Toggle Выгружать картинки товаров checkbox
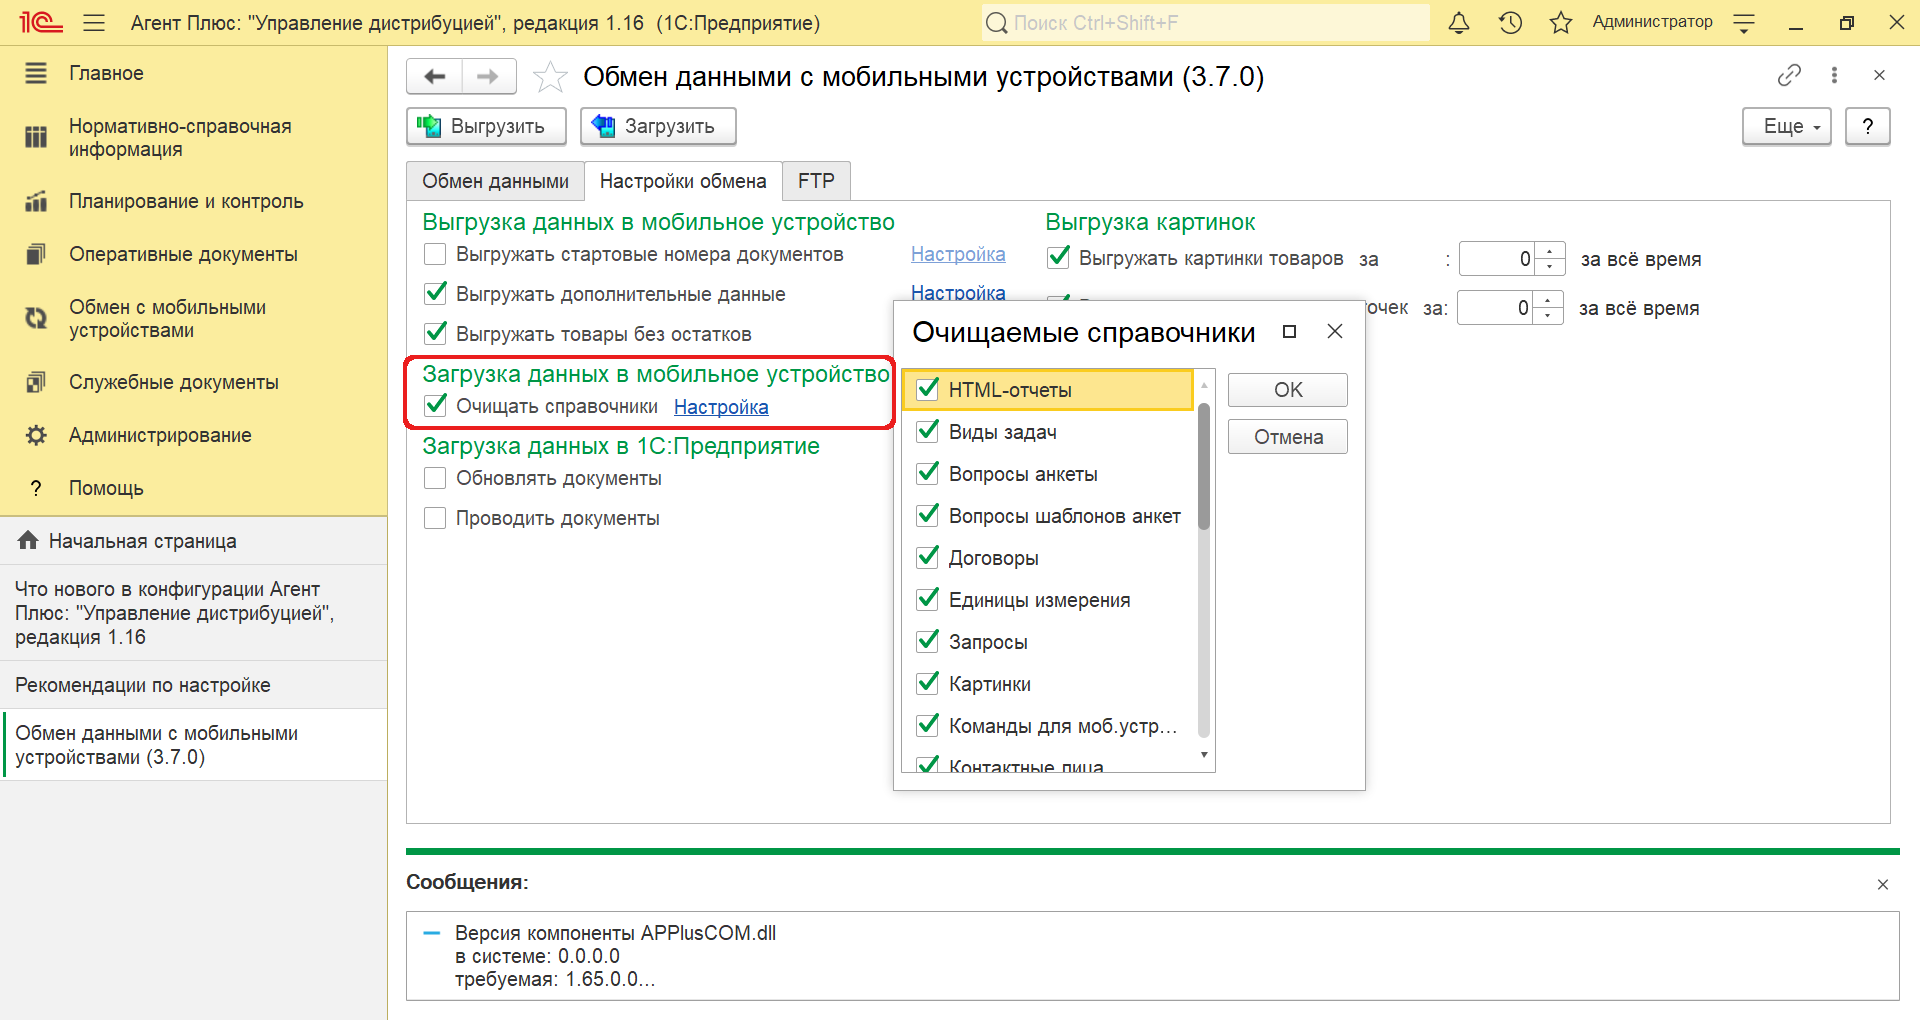The width and height of the screenshot is (1920, 1020). (x=1058, y=258)
